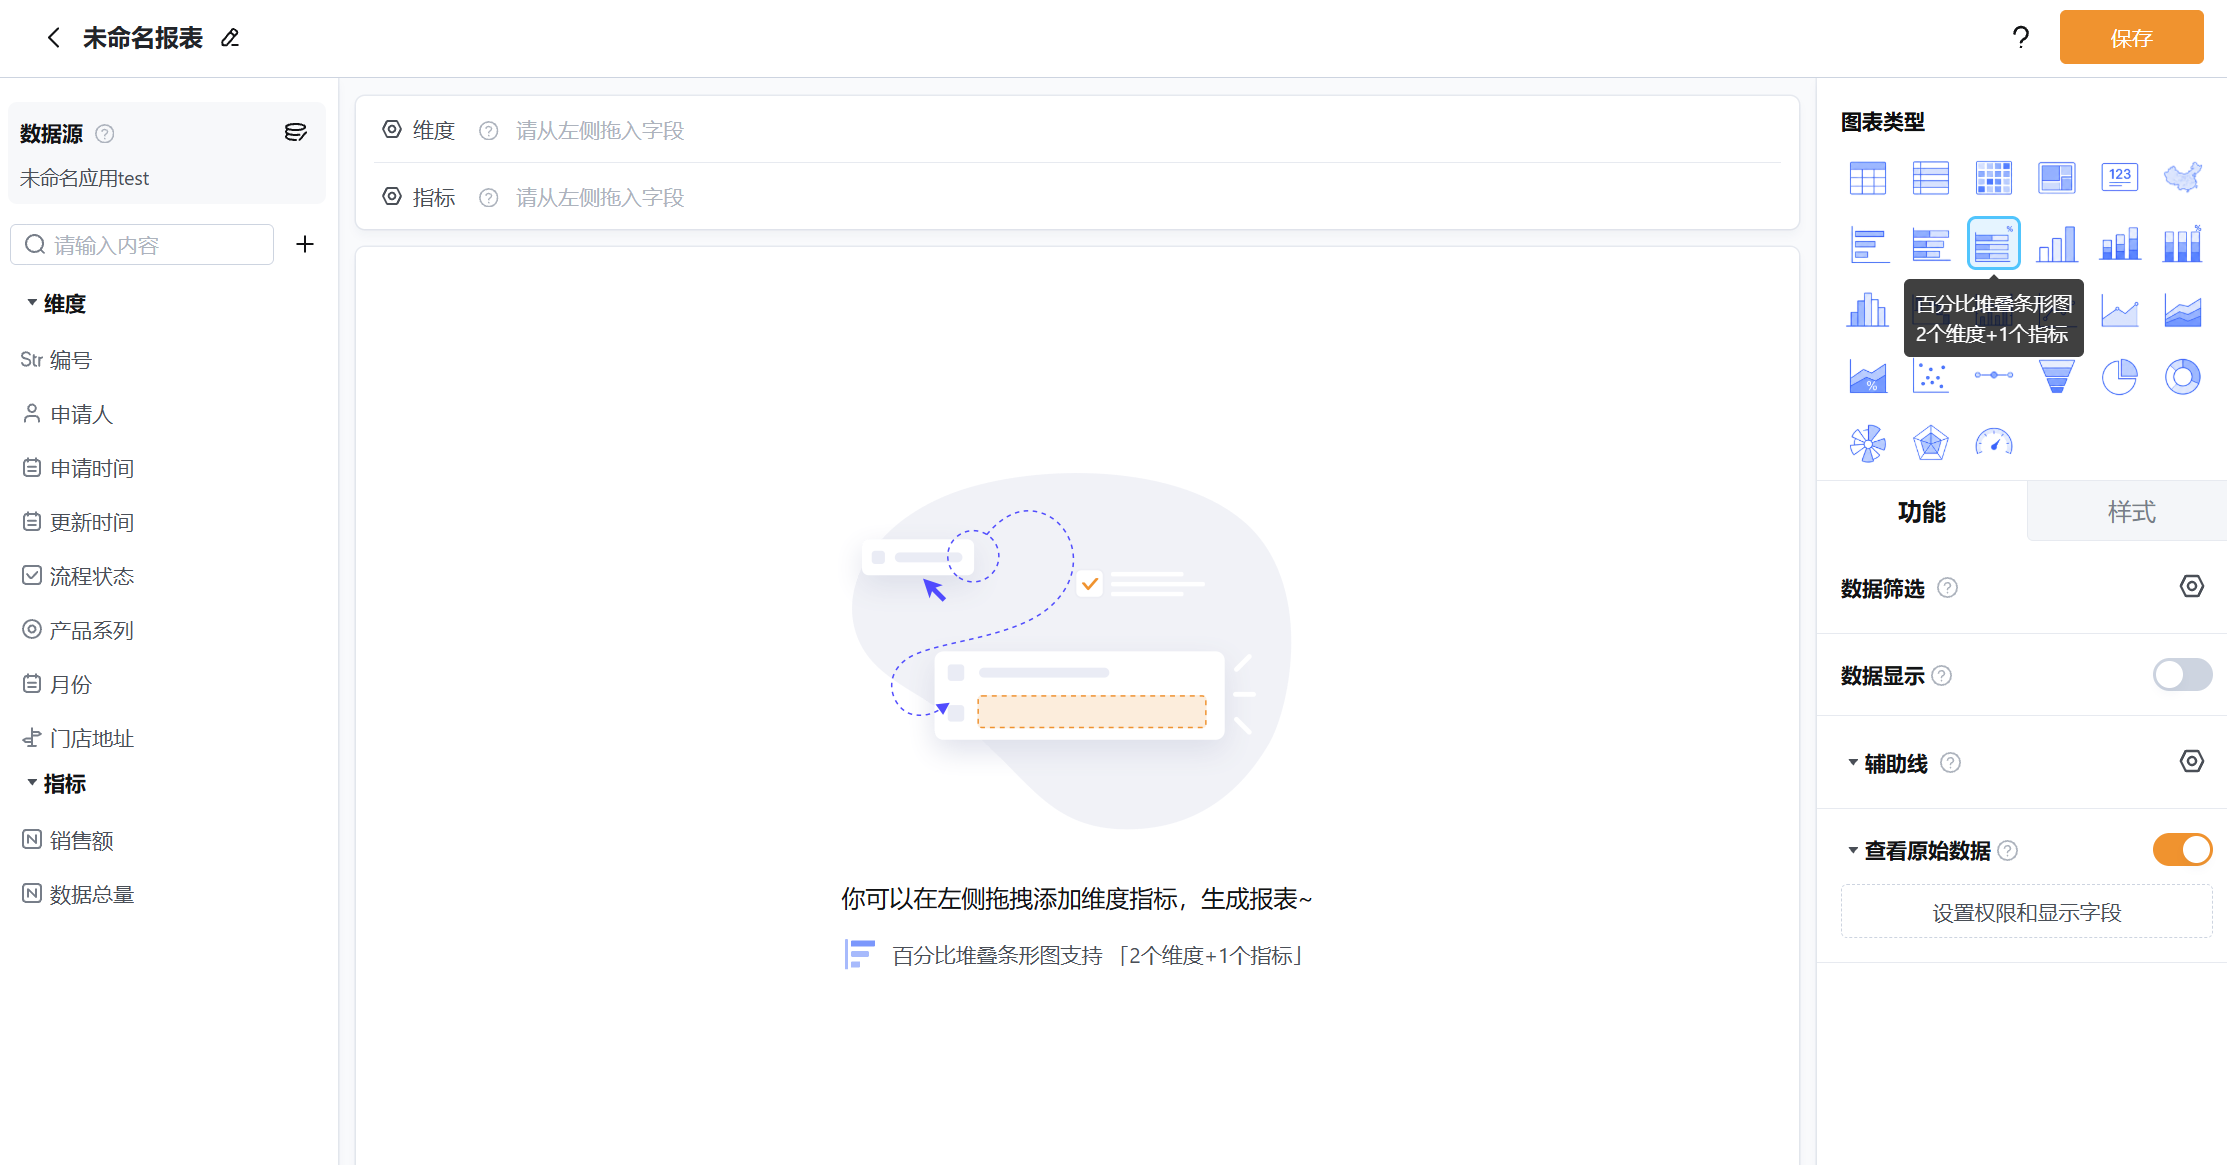Choose the rose chart type
This screenshot has height=1165, width=2227.
click(1867, 443)
